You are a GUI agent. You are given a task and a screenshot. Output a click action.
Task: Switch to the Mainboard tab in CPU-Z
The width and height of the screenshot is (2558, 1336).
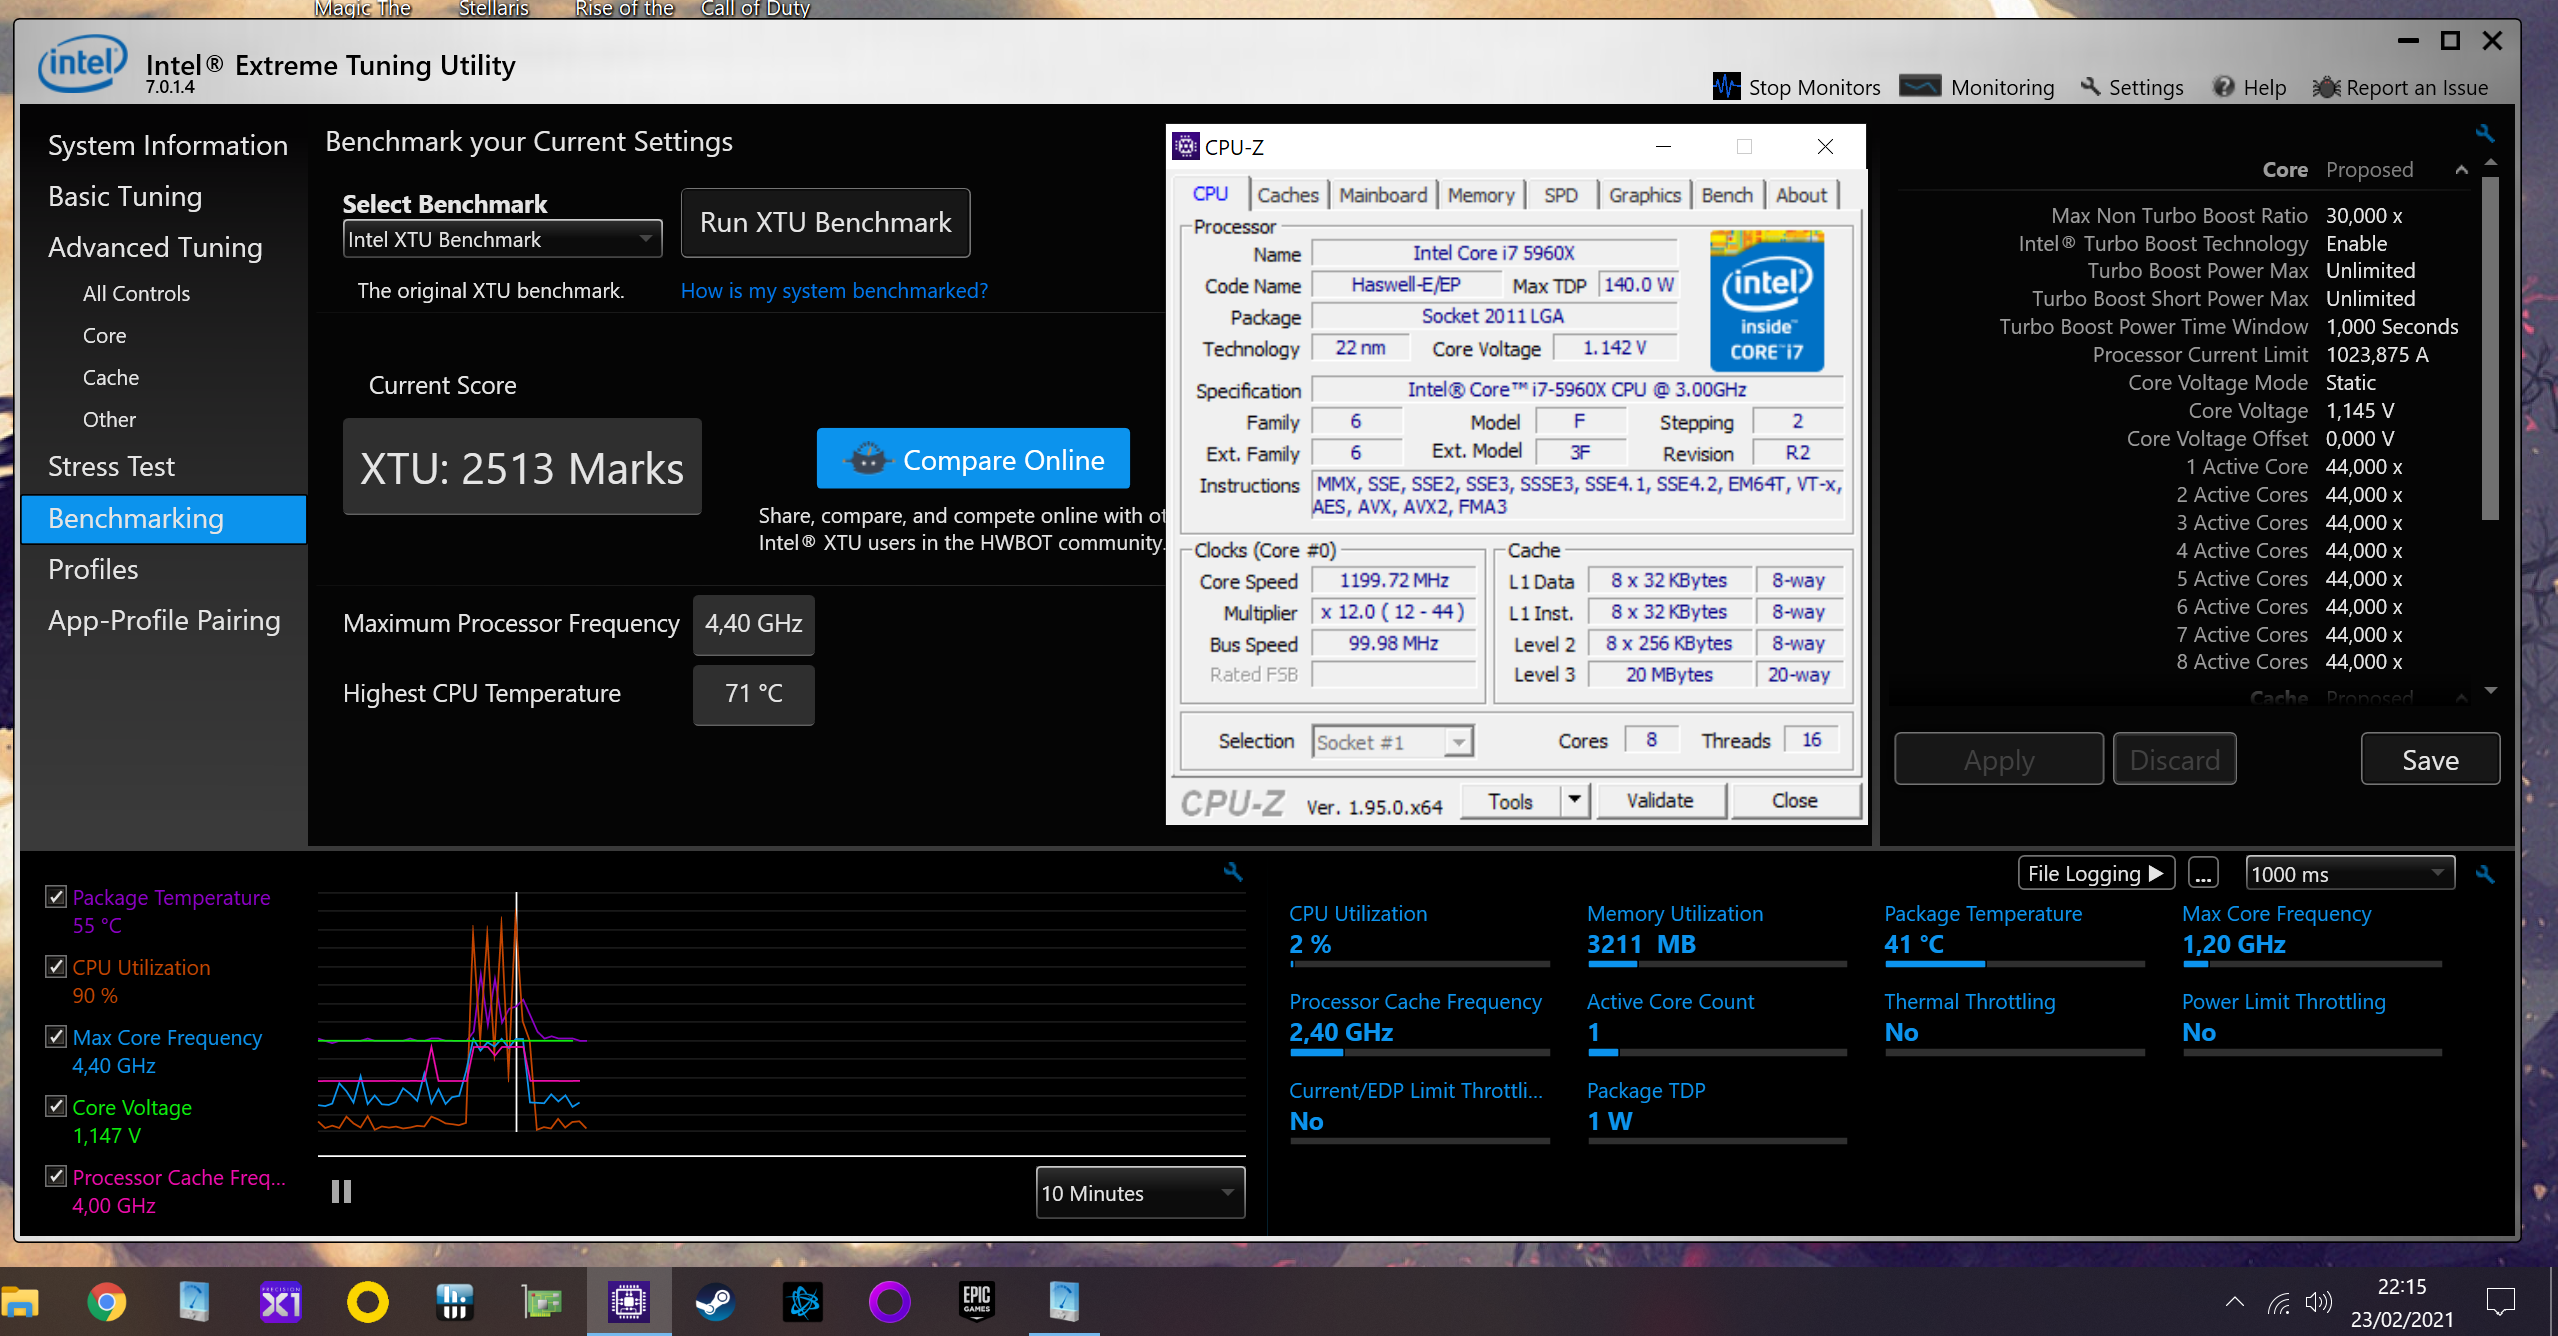[x=1382, y=195]
